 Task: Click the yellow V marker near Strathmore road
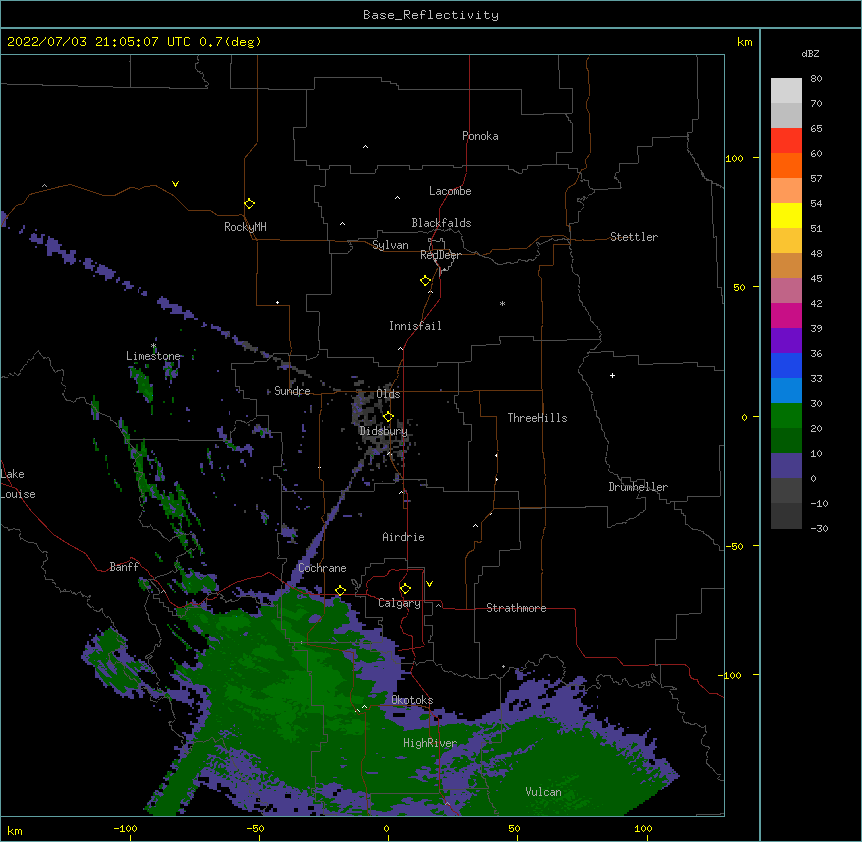pos(429,584)
